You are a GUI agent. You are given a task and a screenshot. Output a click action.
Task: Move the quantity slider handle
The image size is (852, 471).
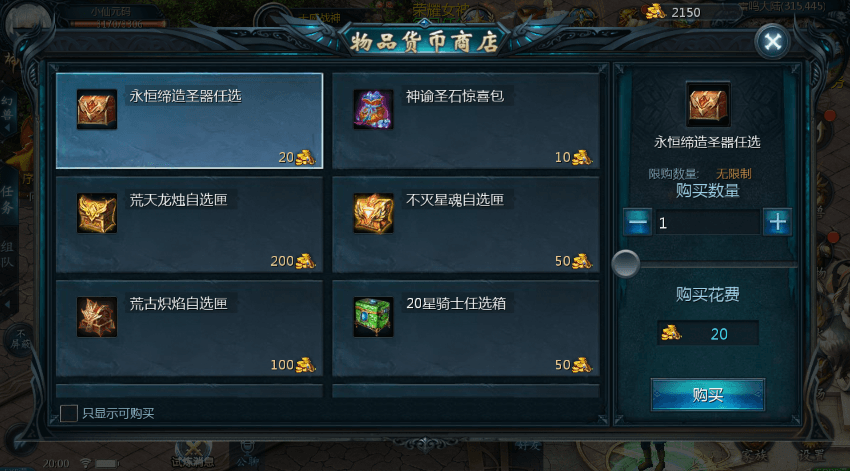625,264
